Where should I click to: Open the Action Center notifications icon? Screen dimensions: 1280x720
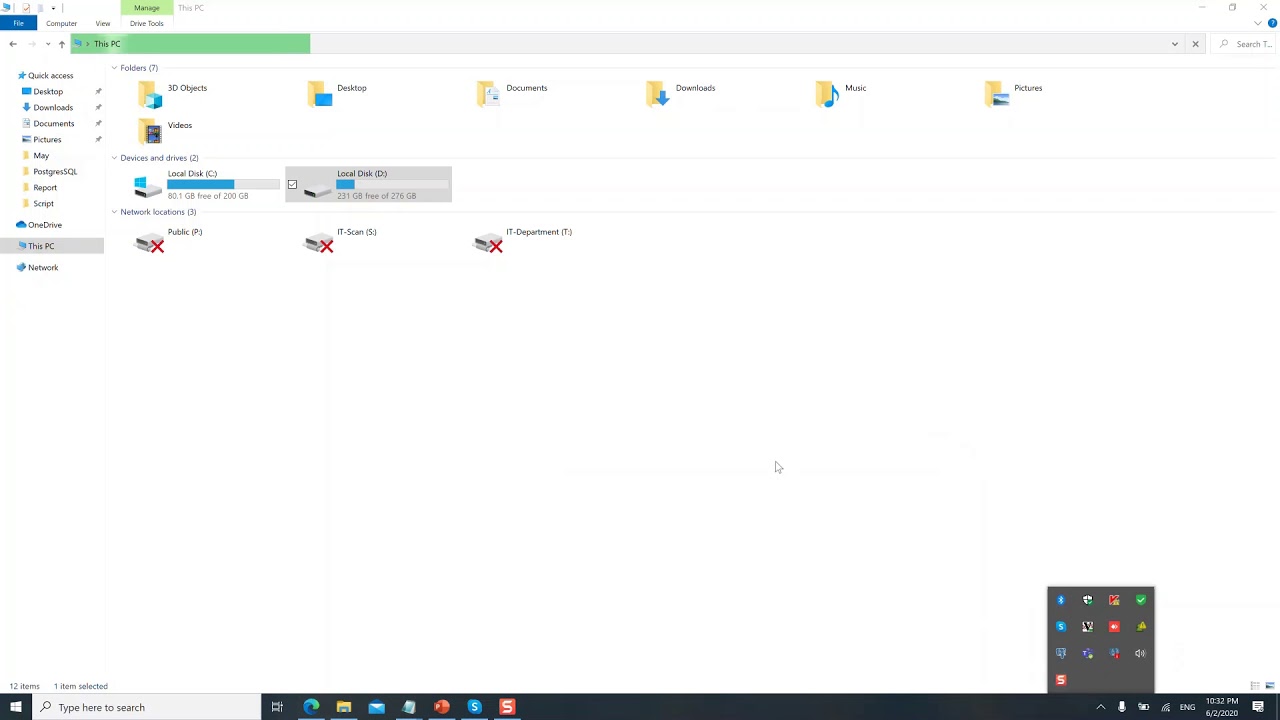[x=1258, y=707]
